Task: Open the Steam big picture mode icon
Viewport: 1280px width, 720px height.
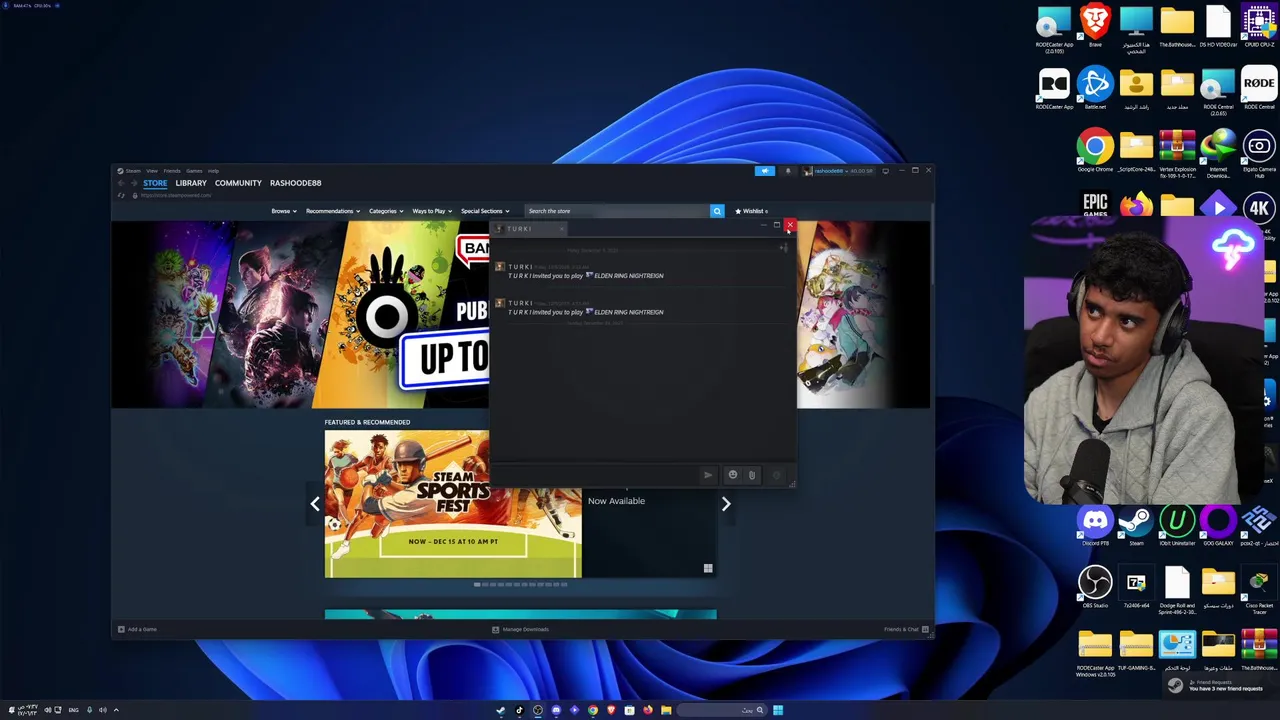Action: [885, 171]
